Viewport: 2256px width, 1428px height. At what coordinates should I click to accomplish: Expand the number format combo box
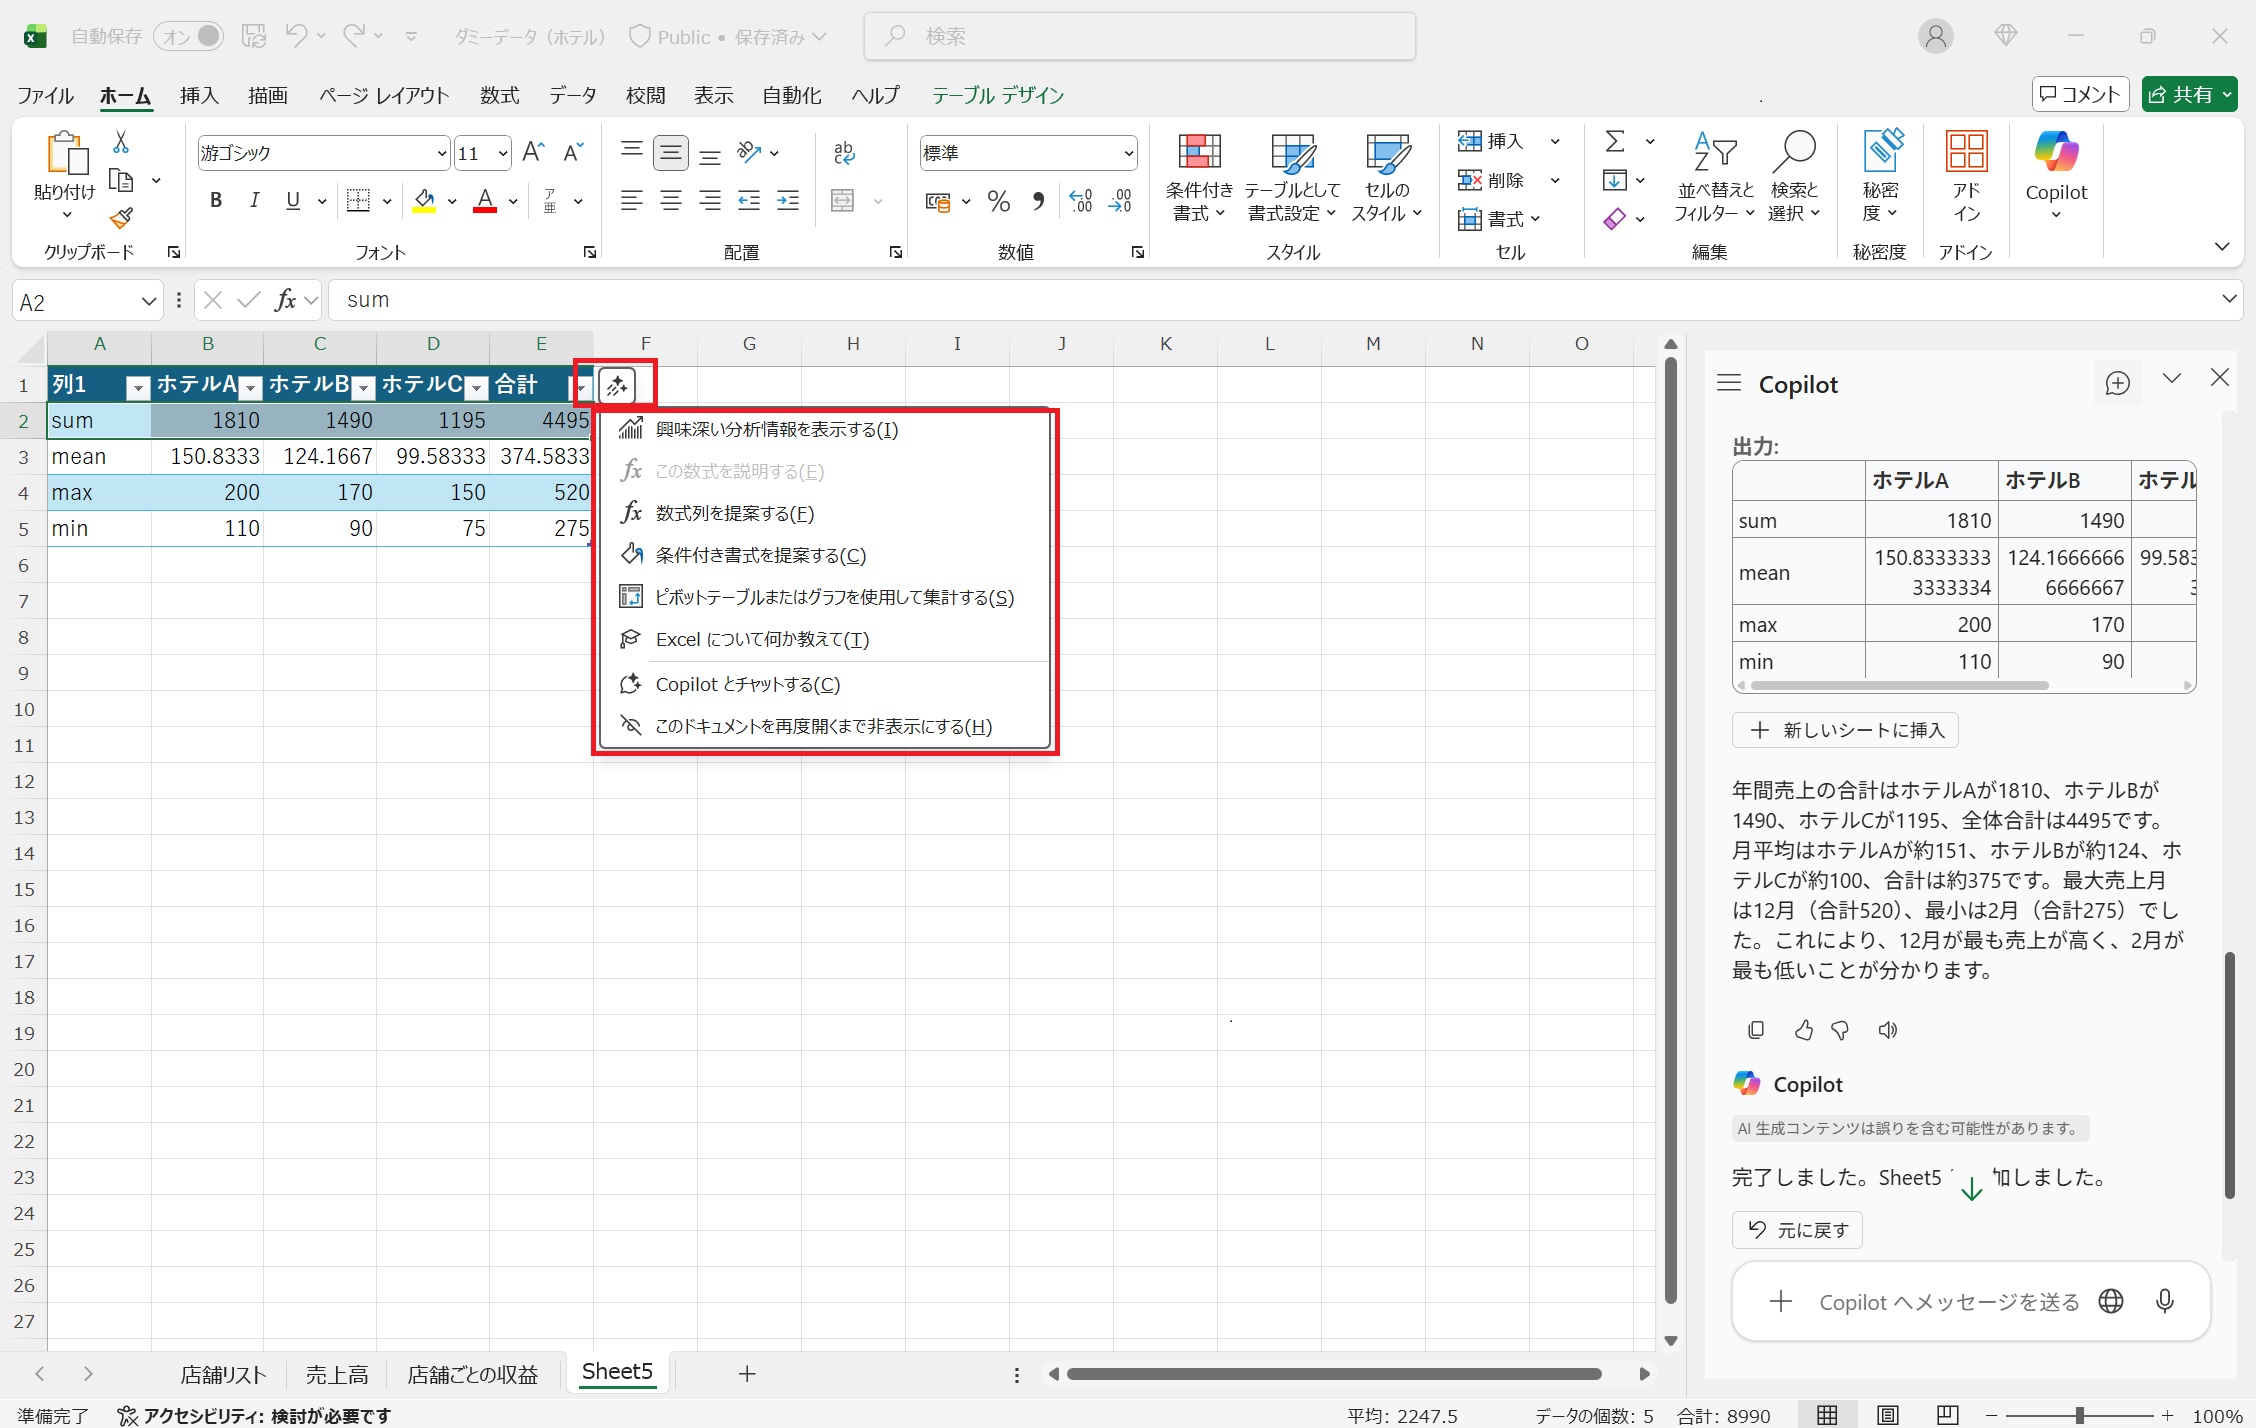click(x=1128, y=153)
